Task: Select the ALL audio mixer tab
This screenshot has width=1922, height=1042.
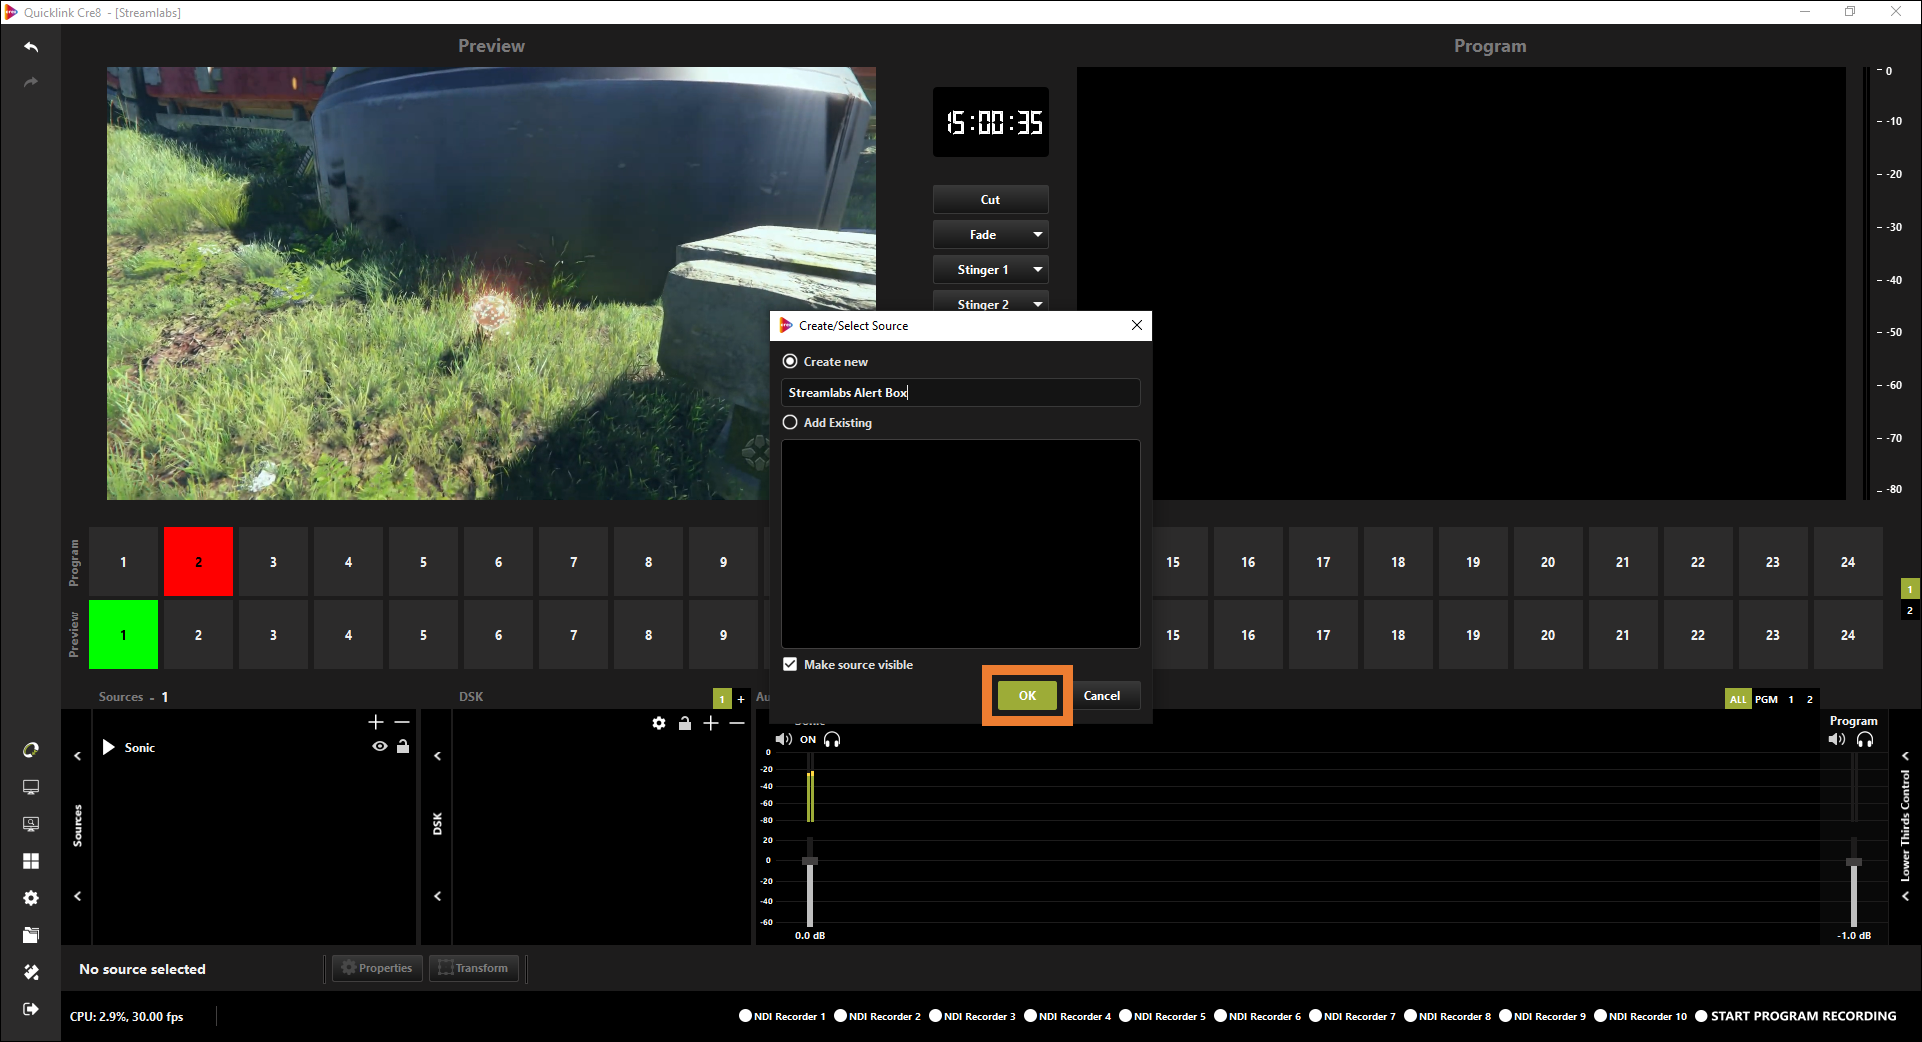Action: tap(1738, 699)
